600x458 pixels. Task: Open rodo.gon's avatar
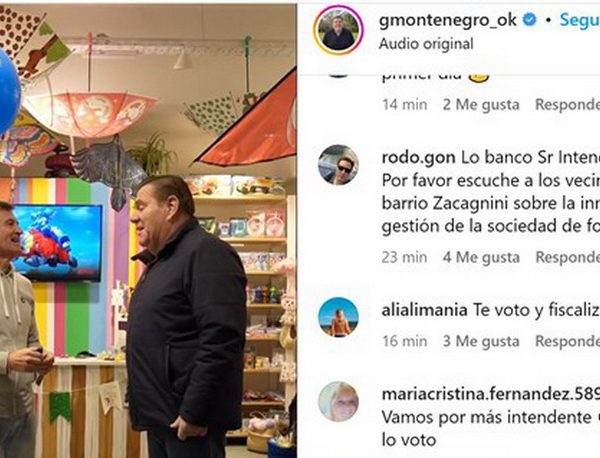338,165
